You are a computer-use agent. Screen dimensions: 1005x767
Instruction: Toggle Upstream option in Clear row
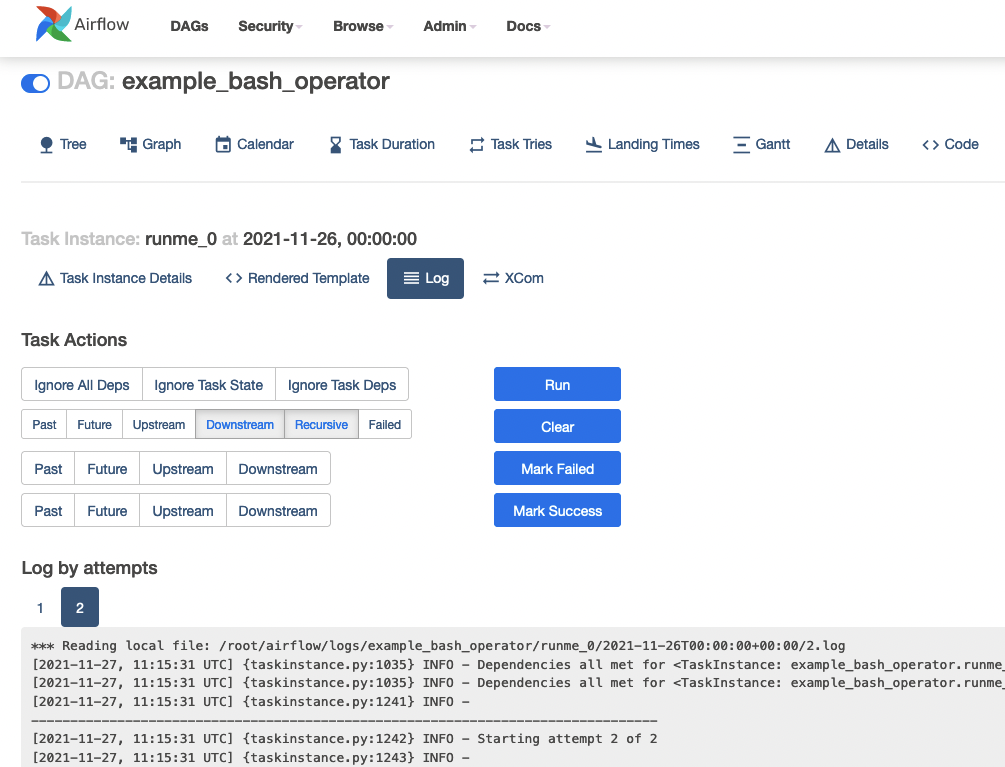(x=159, y=424)
